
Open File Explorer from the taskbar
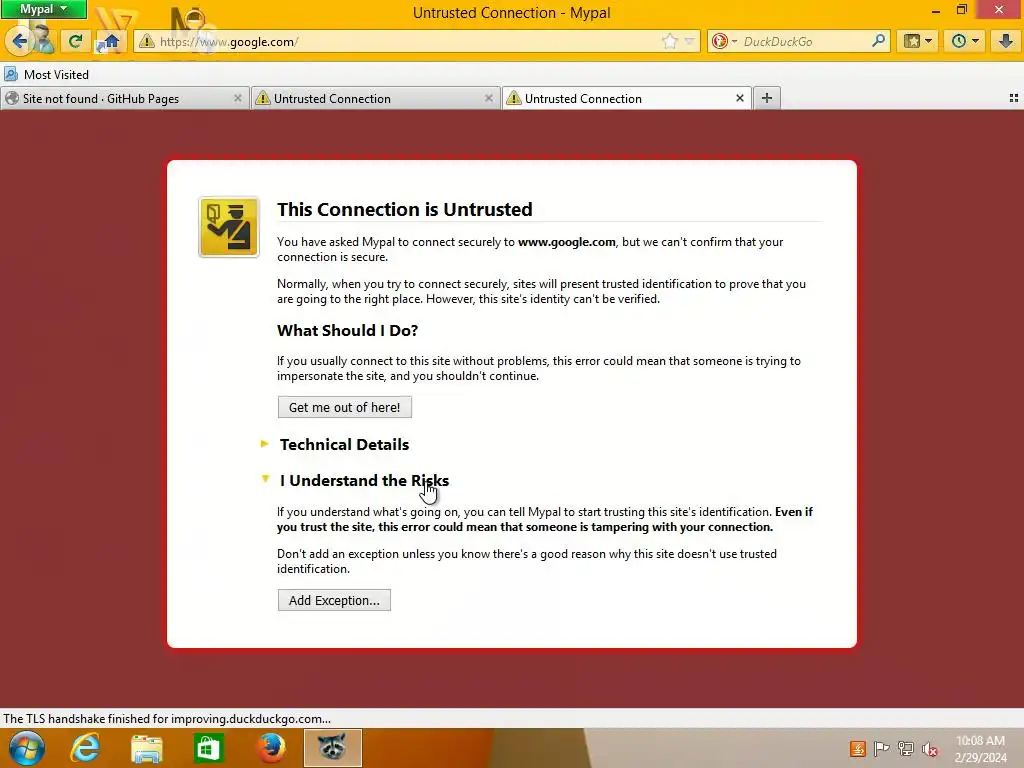click(147, 748)
